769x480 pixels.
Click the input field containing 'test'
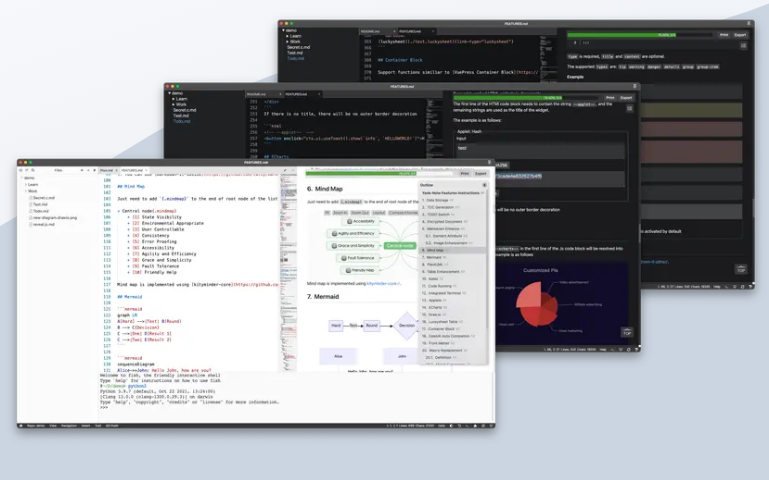coord(540,150)
